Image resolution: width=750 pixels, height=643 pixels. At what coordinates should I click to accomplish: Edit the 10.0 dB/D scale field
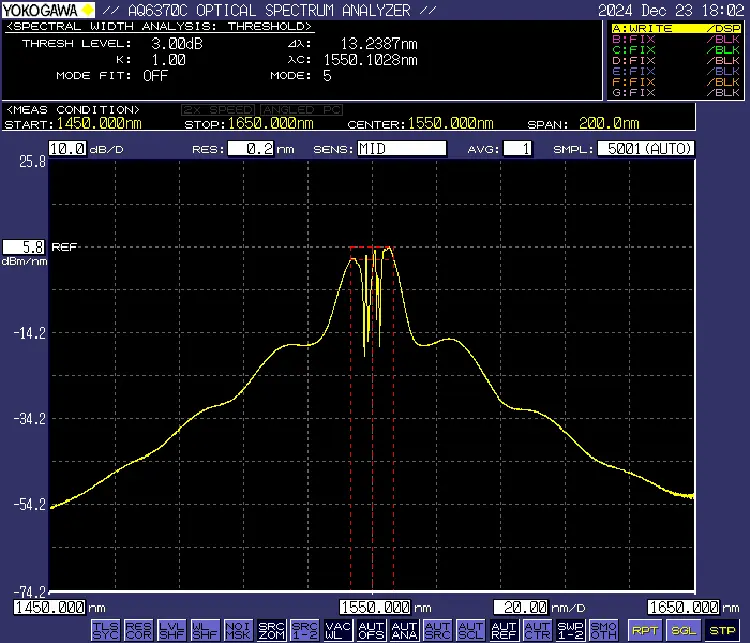[x=67, y=148]
